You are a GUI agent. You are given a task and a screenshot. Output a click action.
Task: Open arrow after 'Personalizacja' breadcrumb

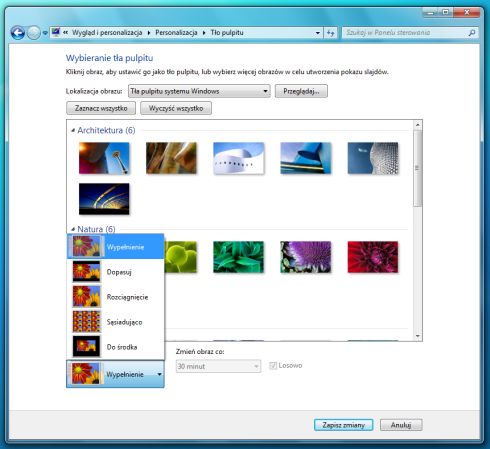coord(204,33)
